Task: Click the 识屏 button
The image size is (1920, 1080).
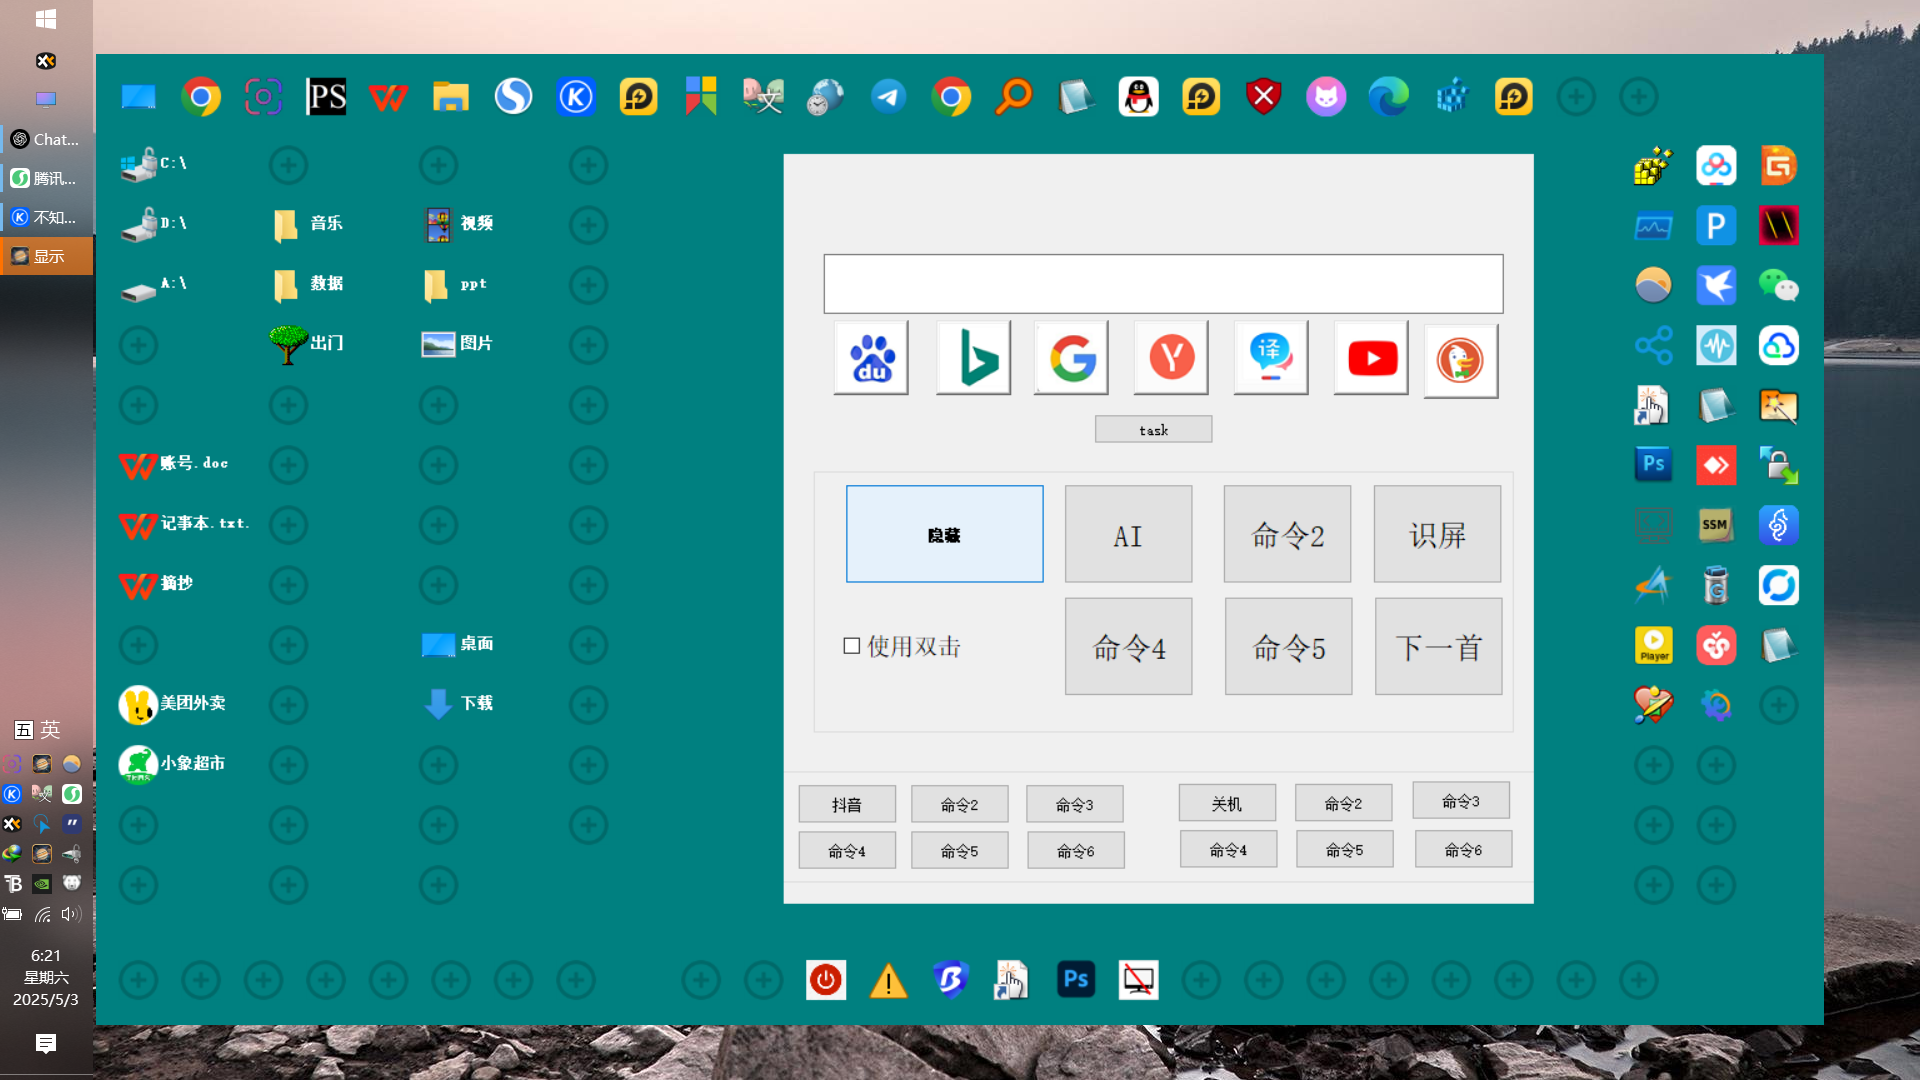Action: (x=1437, y=535)
